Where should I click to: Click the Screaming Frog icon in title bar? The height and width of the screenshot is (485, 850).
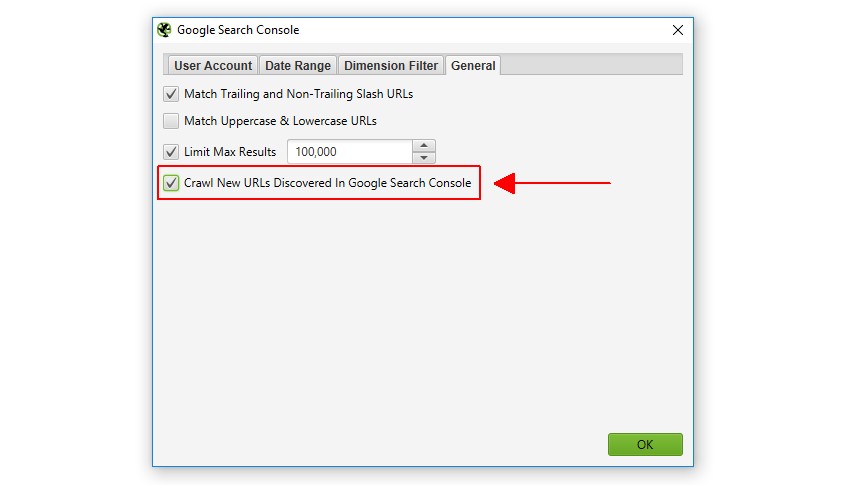(164, 30)
